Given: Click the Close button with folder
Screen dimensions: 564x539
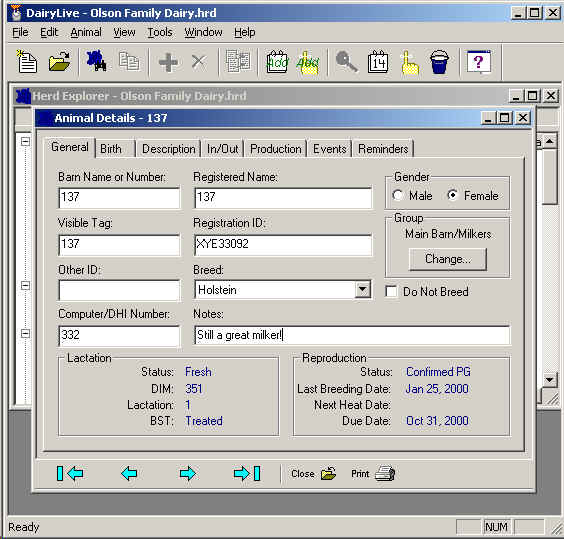Looking at the screenshot, I should click(x=314, y=474).
